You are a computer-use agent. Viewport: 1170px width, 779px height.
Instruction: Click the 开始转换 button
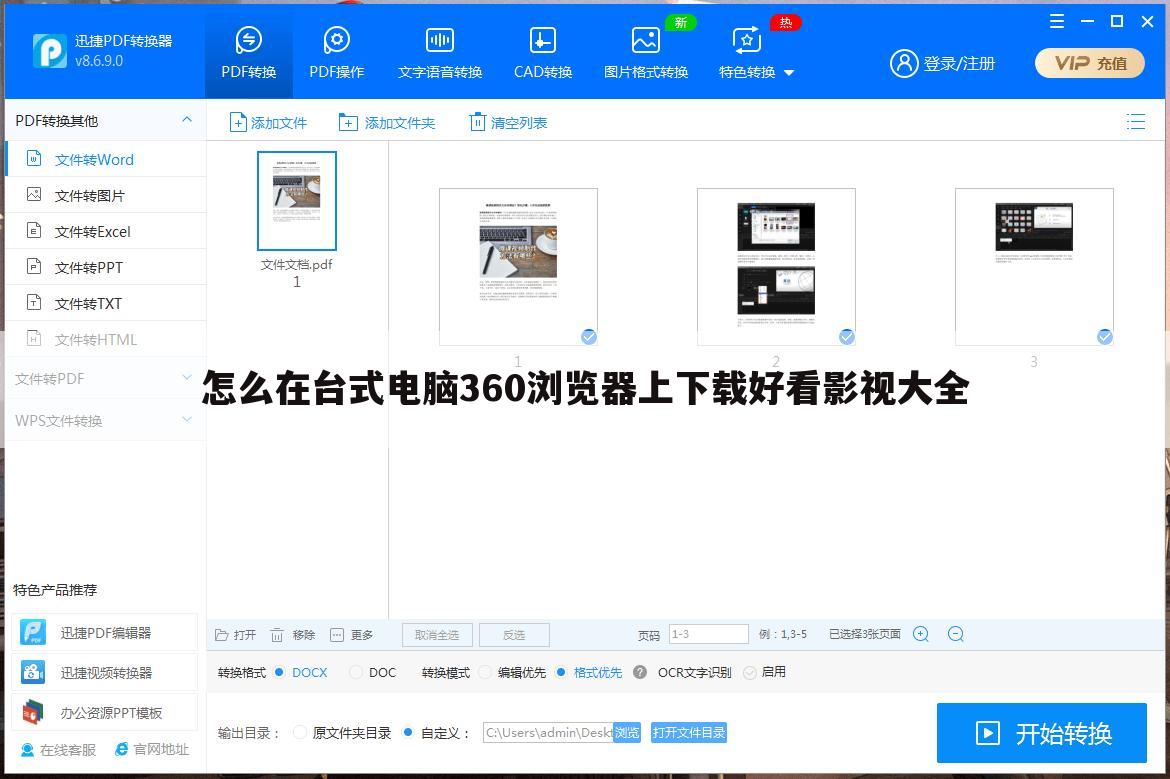point(1042,733)
